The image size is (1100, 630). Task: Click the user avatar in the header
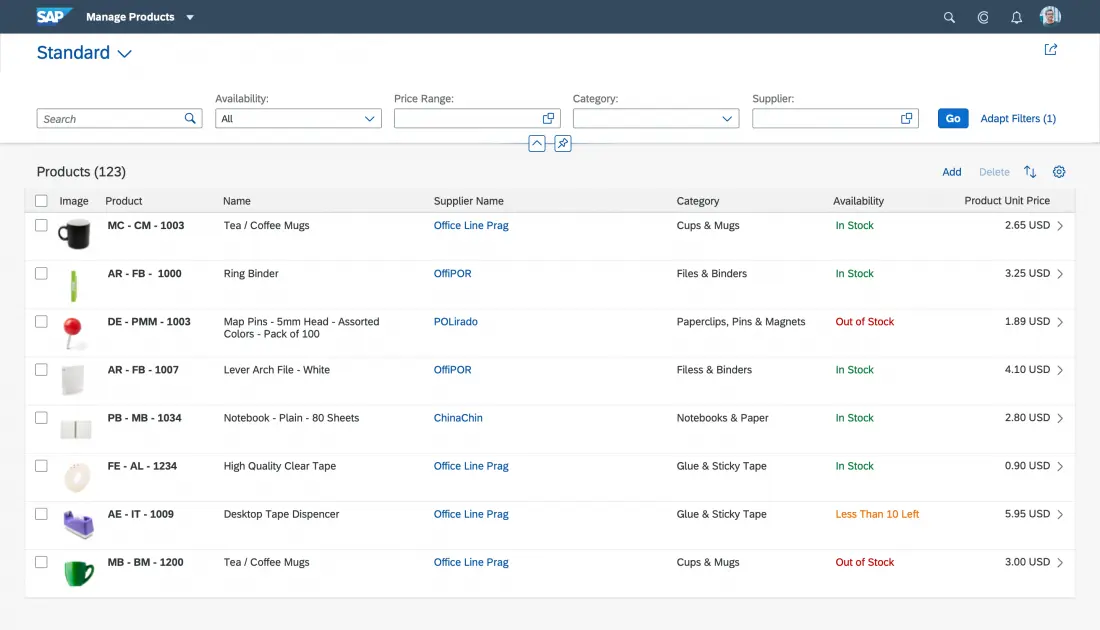pos(1050,16)
